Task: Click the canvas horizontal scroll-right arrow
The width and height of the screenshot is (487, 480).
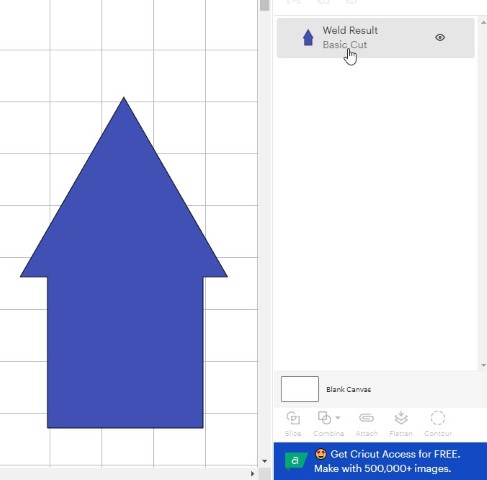Action: coord(252,474)
